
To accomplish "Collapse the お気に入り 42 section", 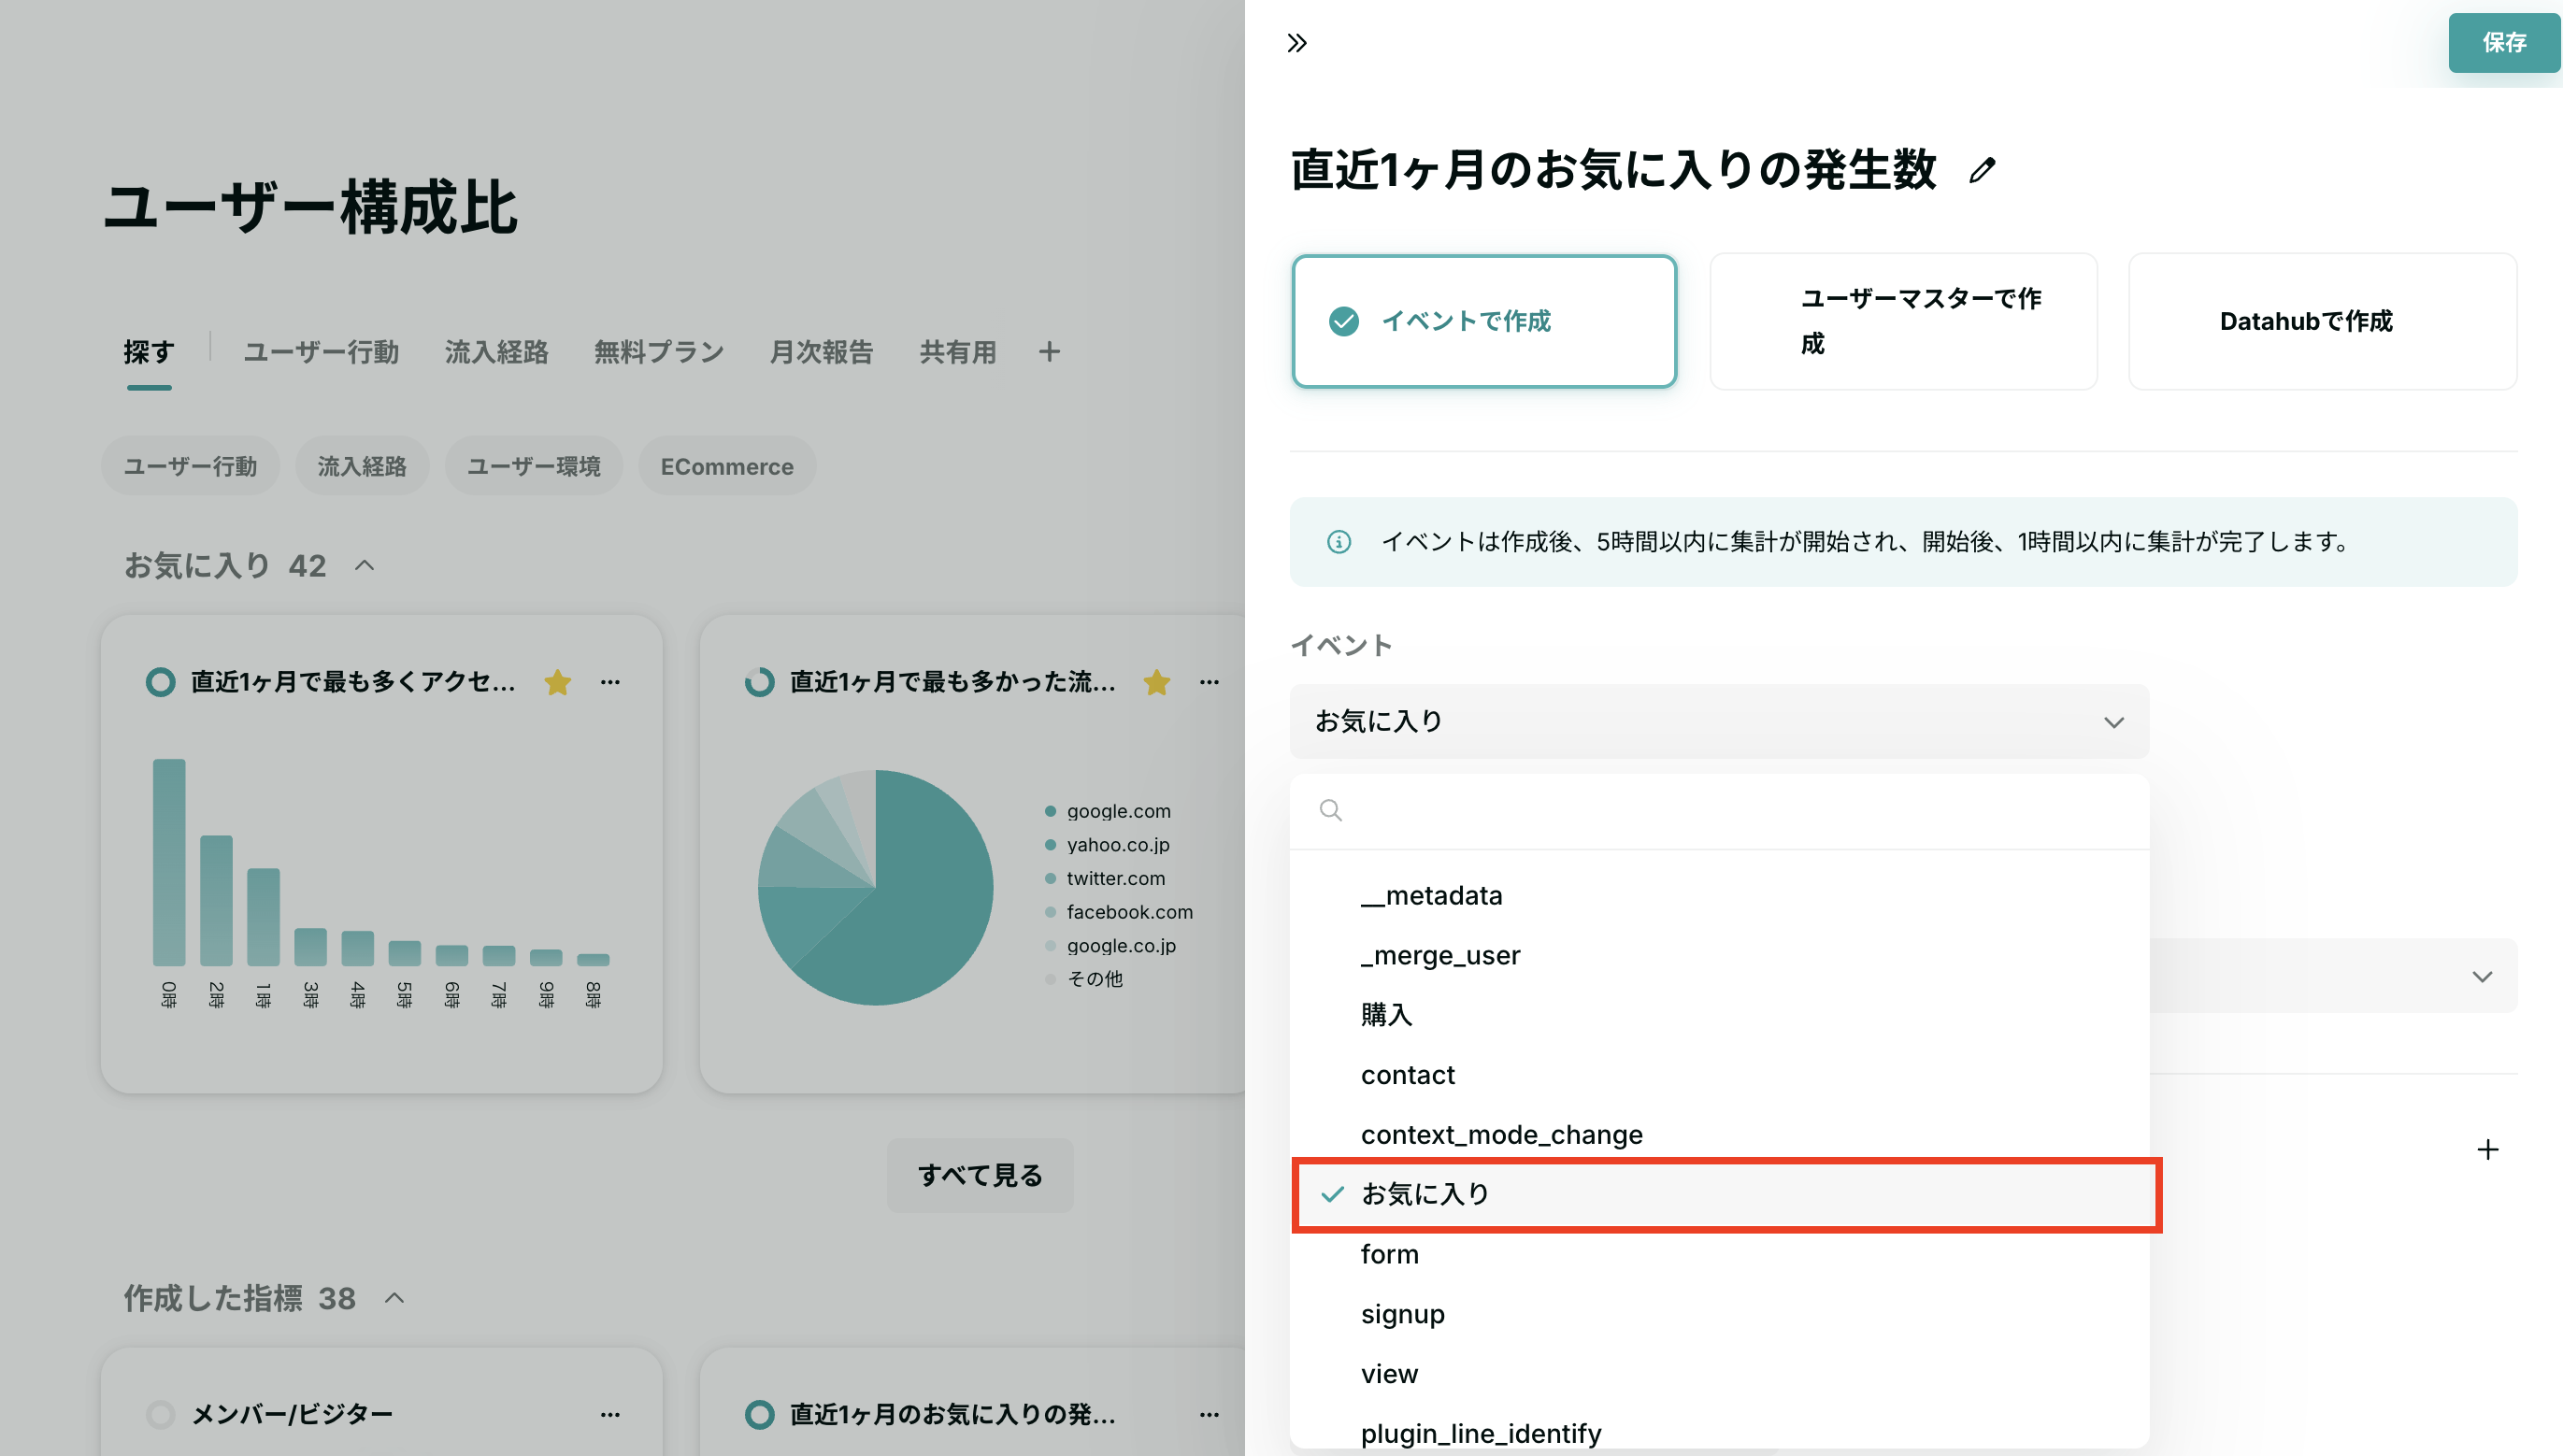I will (365, 566).
